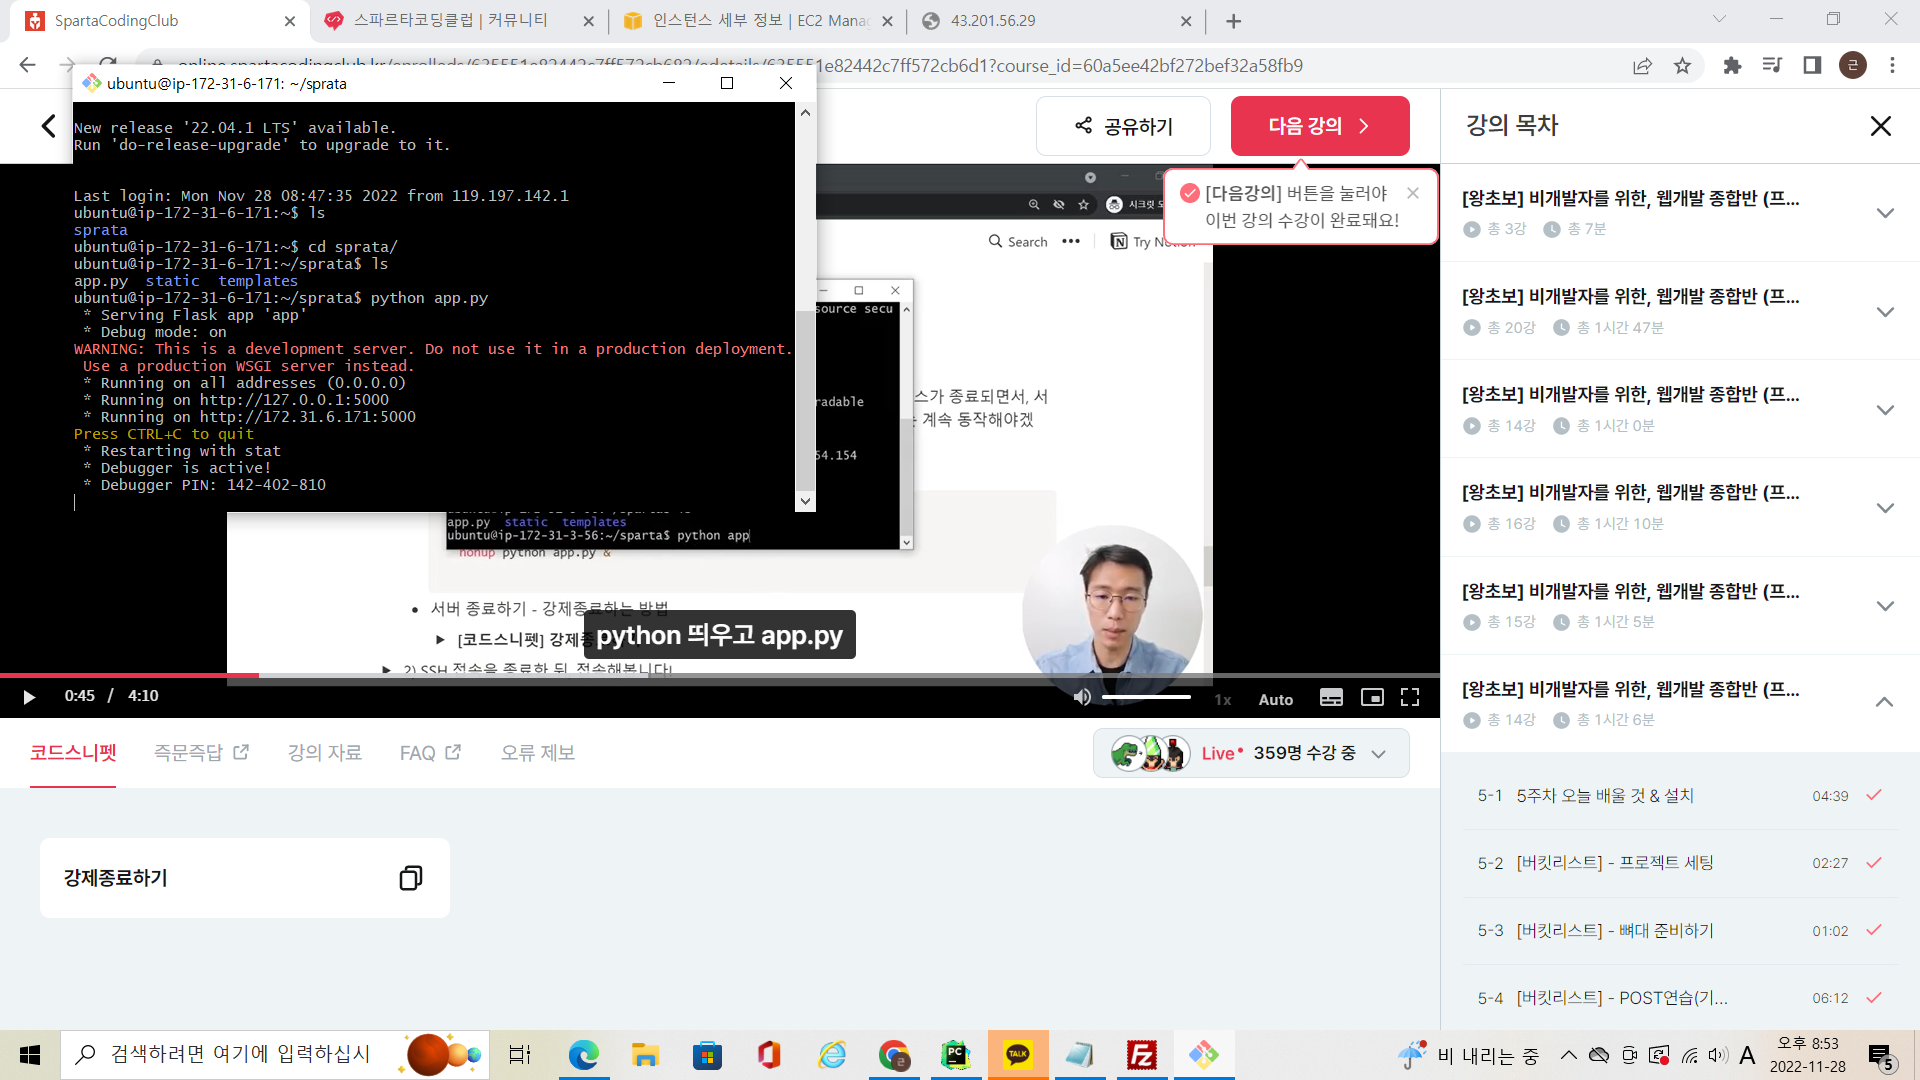The image size is (1920, 1080).
Task: Open the Auto quality setting
Action: click(1276, 699)
